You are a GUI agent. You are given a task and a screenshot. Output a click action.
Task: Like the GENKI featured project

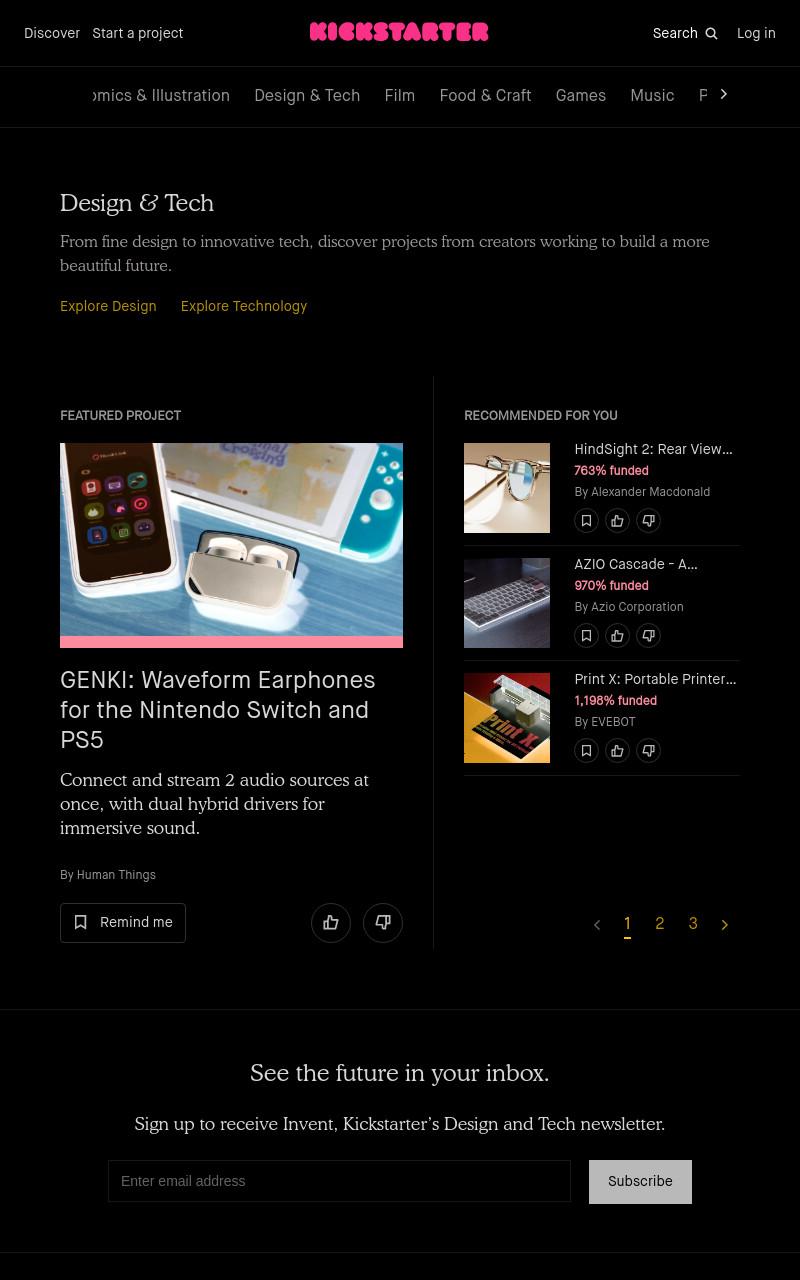[x=331, y=923]
